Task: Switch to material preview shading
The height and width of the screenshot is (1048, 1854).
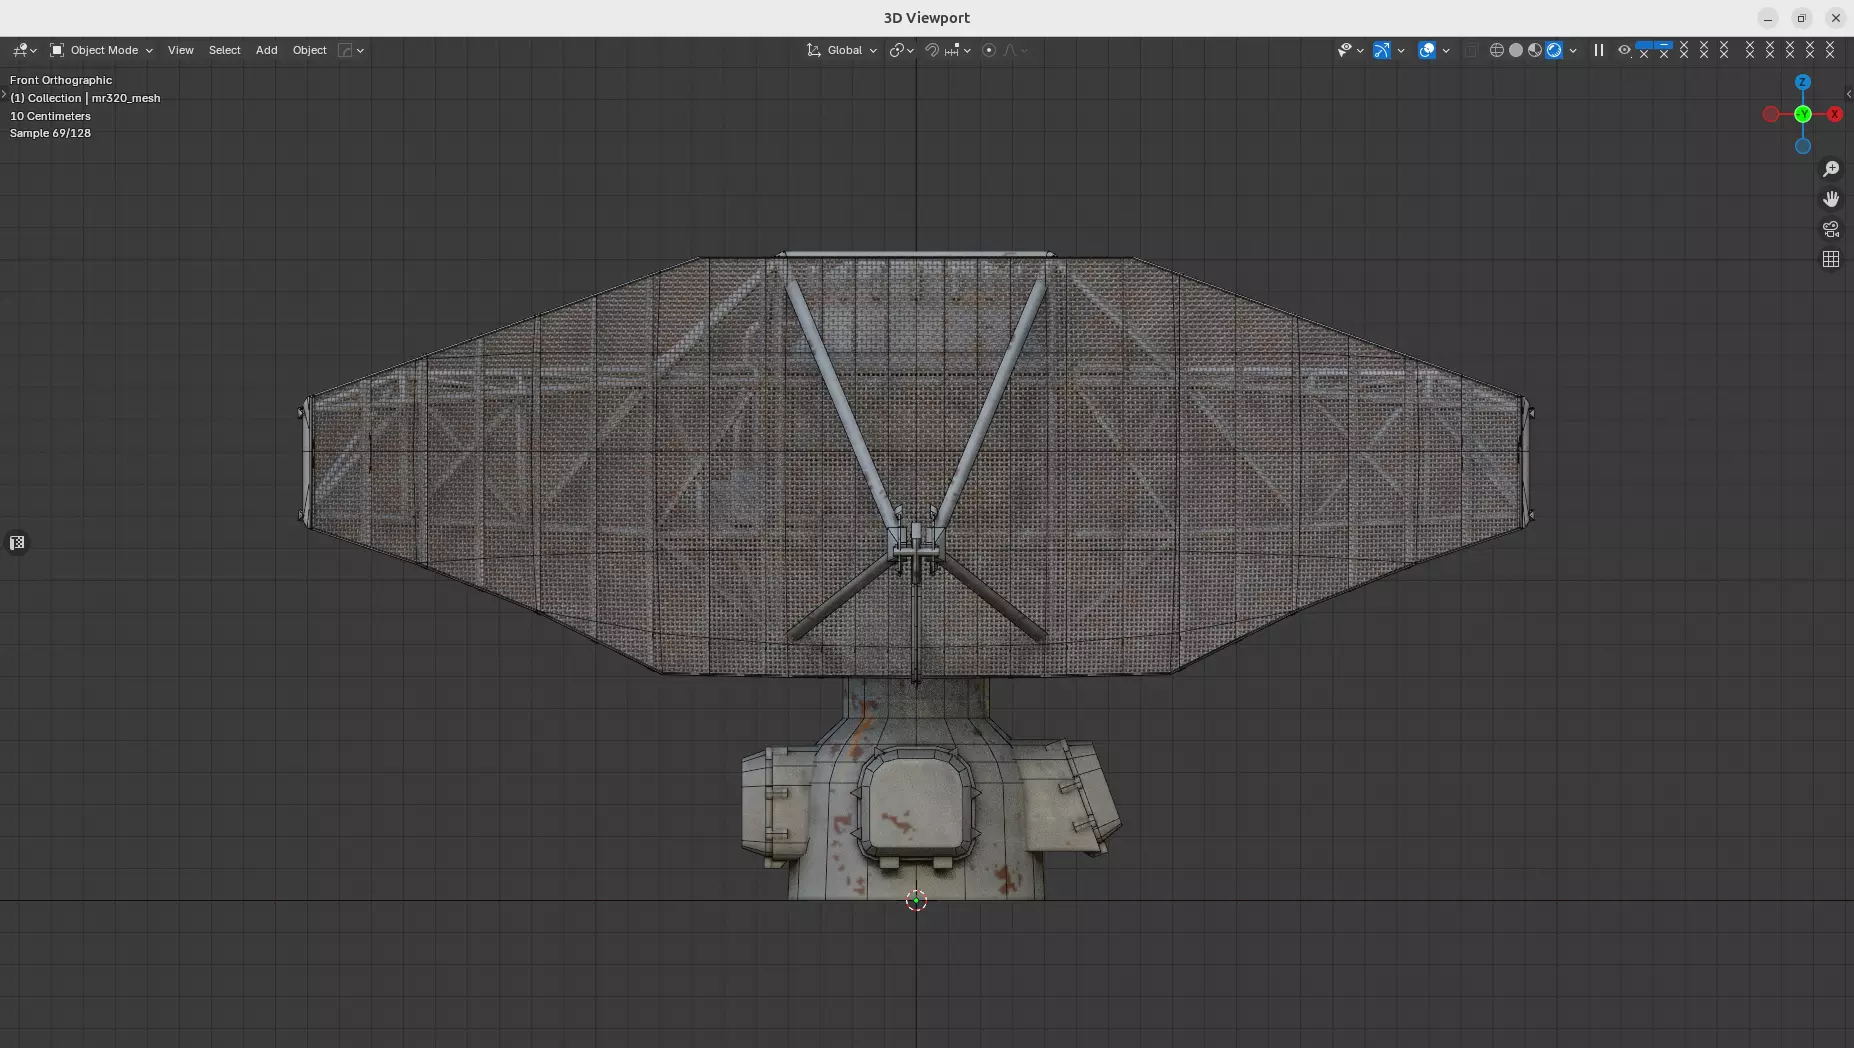Action: pos(1535,50)
